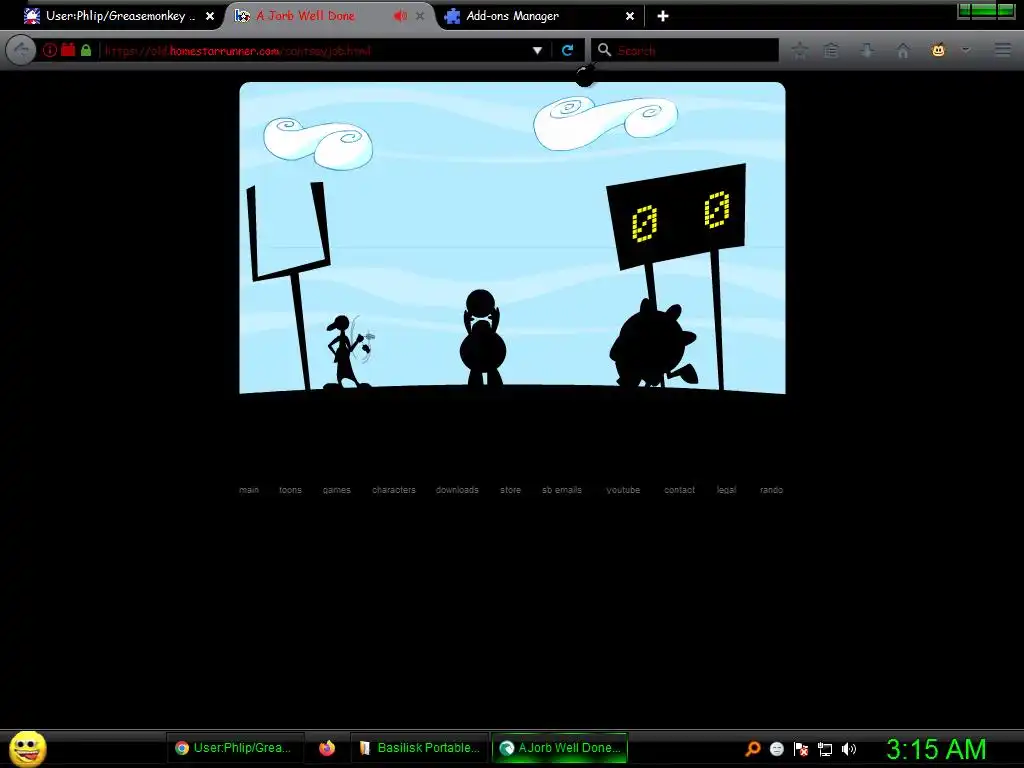Image resolution: width=1024 pixels, height=768 pixels.
Task: Close the User:Phlip/Greasemonkey tab
Action: tap(210, 16)
